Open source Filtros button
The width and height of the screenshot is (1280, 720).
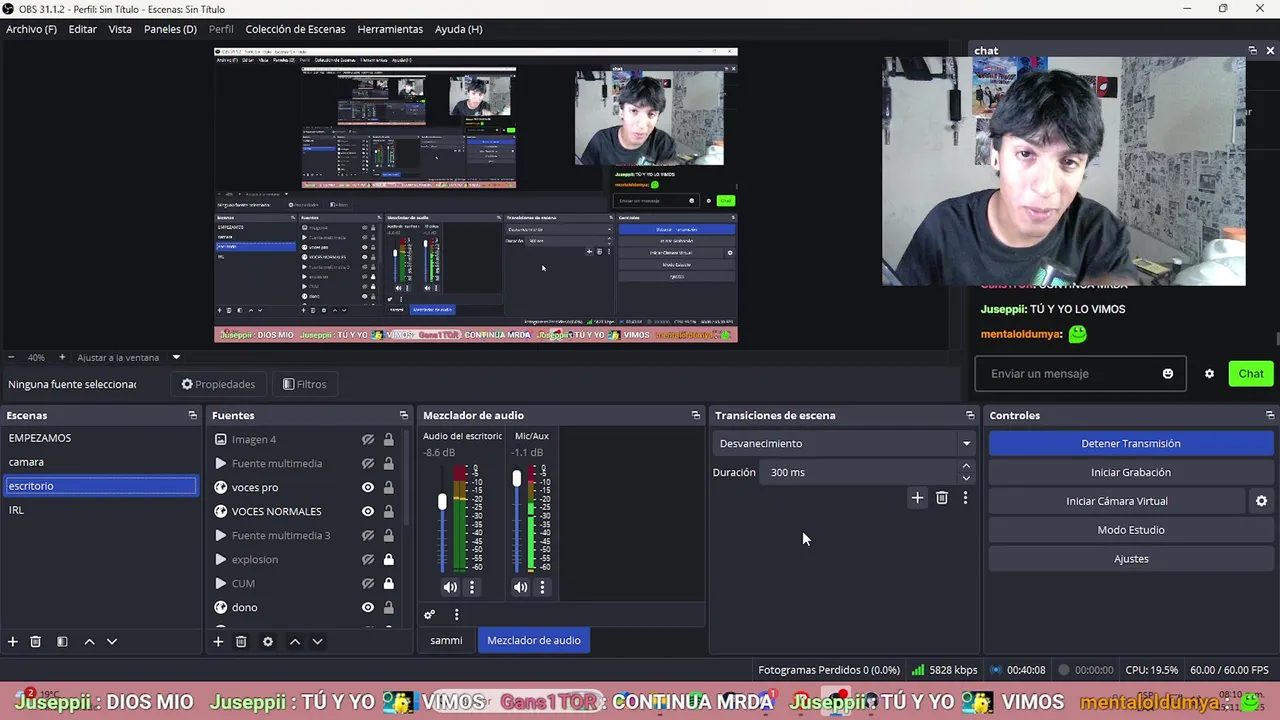[x=305, y=384]
